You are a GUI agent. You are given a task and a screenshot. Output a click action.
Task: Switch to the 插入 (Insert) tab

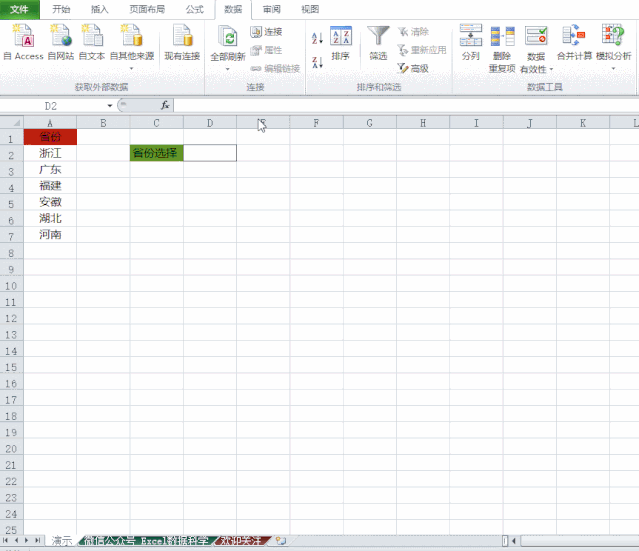[99, 9]
